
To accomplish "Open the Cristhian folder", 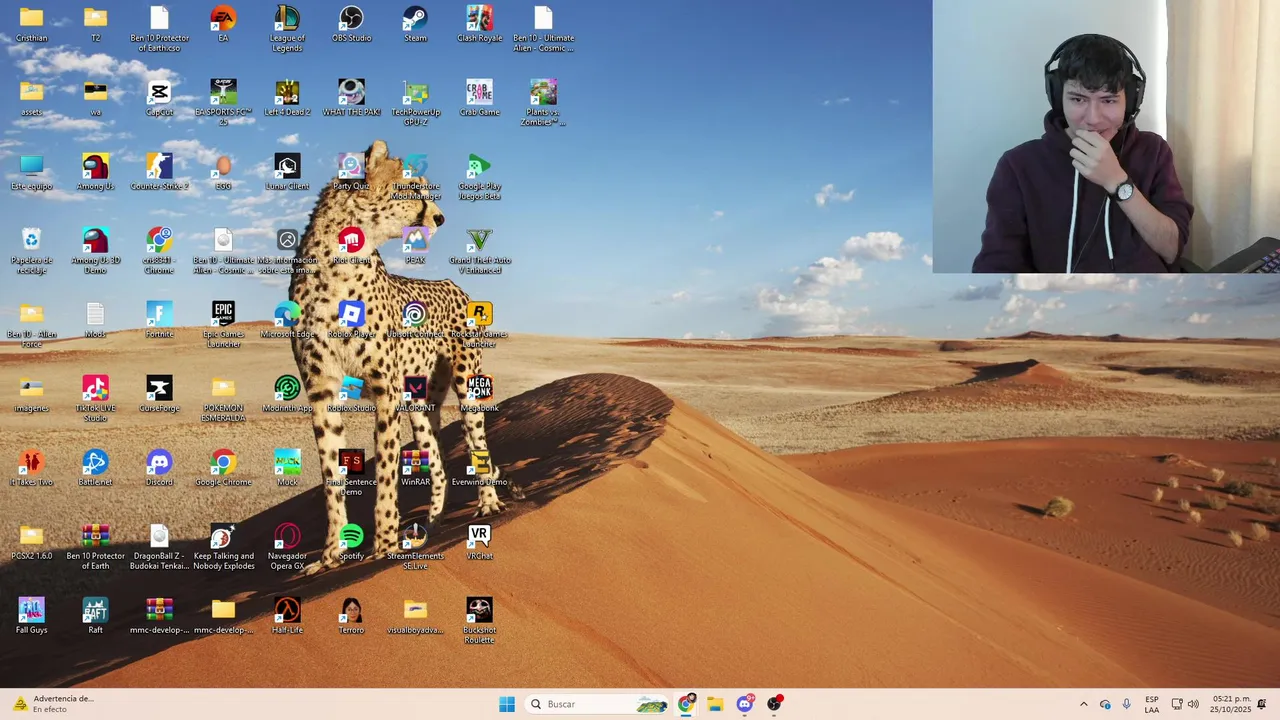I will point(31,24).
